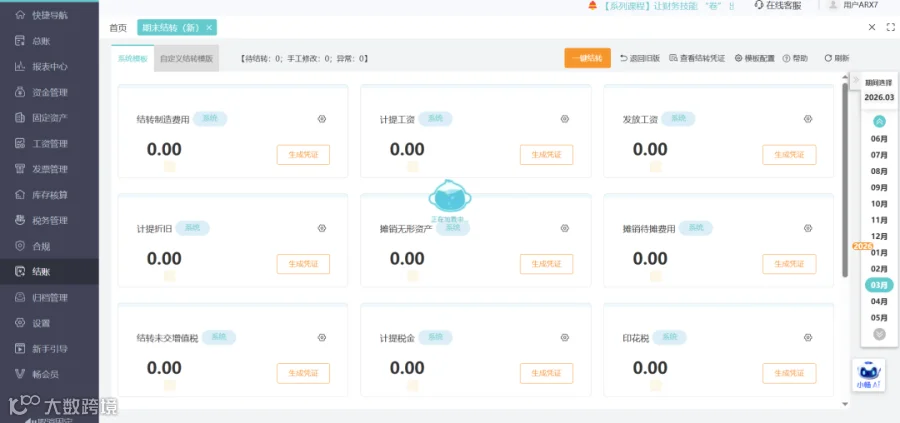
Task: Open 归档管理 in sidebar
Action: click(x=49, y=297)
